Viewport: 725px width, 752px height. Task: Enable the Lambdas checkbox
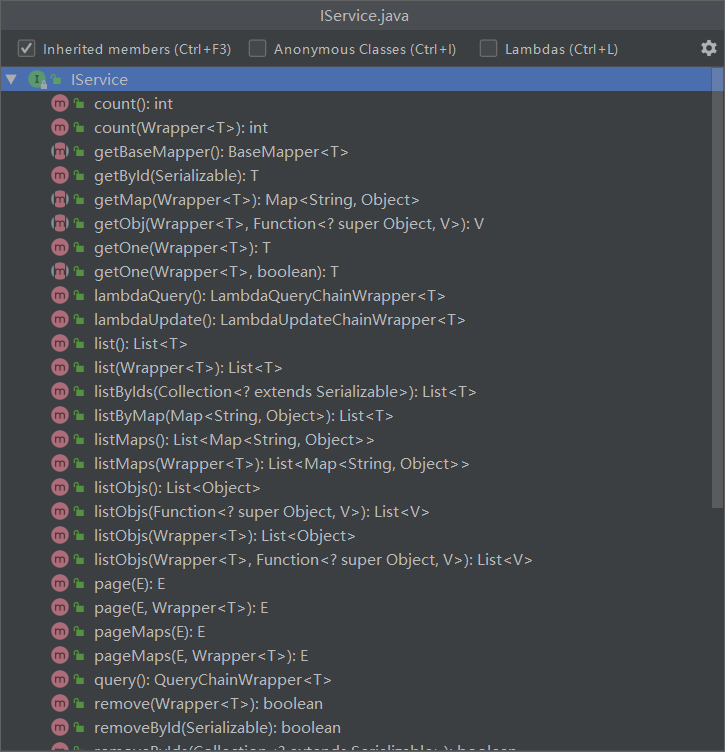coord(488,48)
